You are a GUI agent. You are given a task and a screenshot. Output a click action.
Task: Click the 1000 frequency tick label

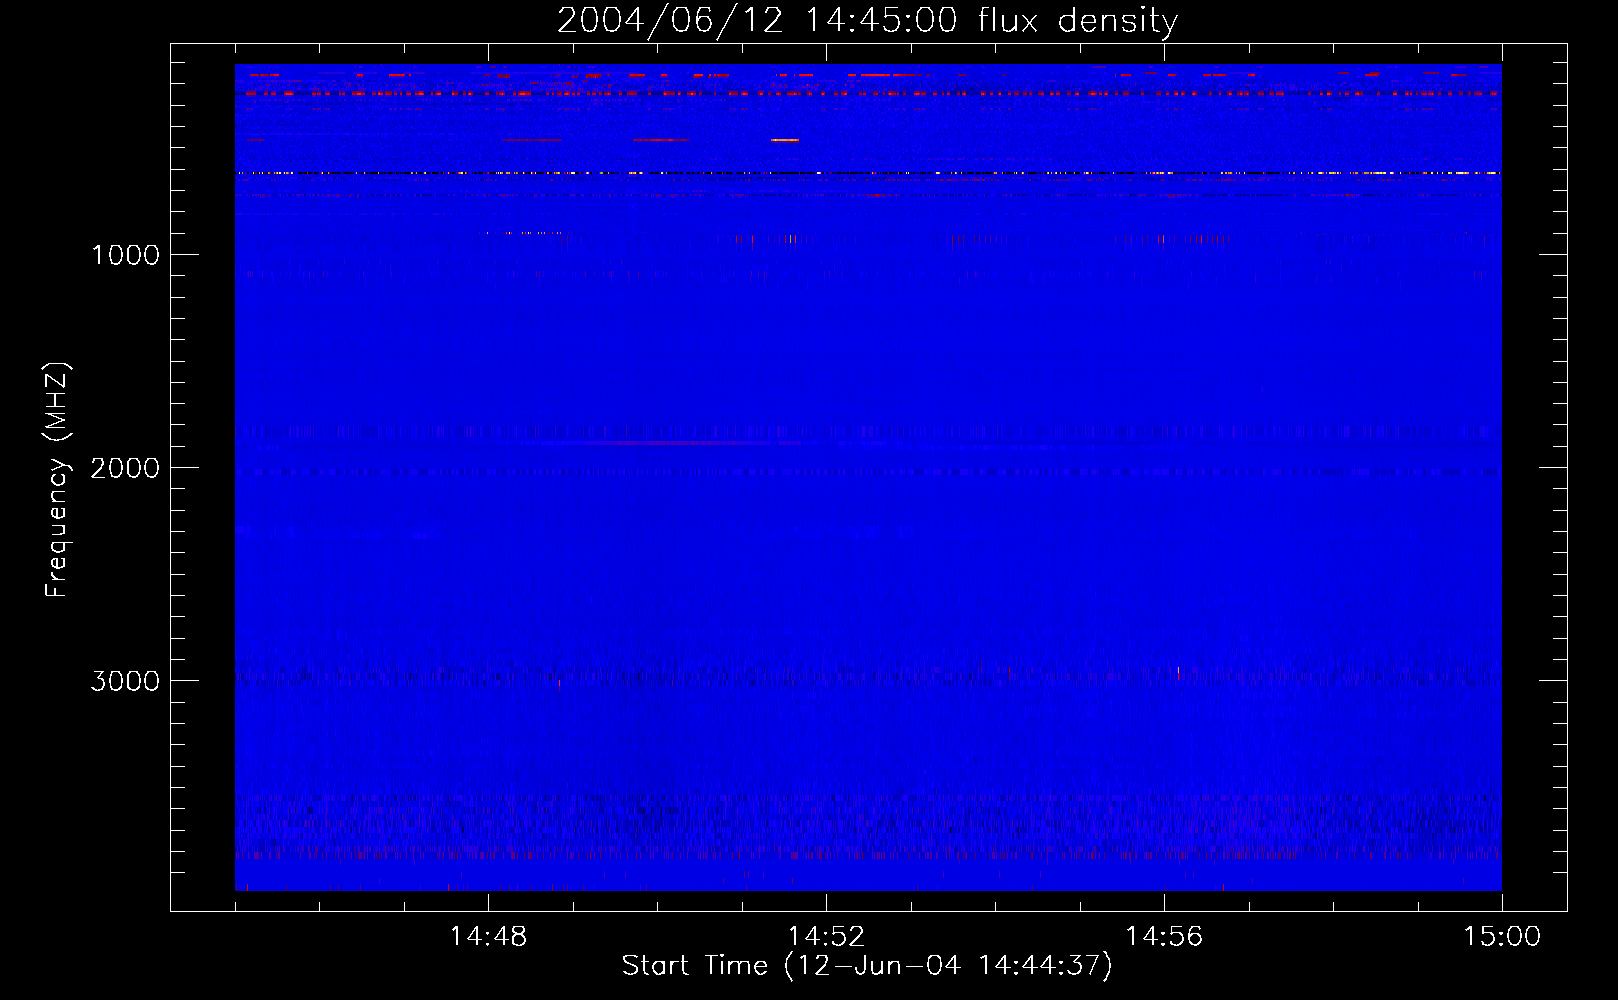[x=125, y=255]
